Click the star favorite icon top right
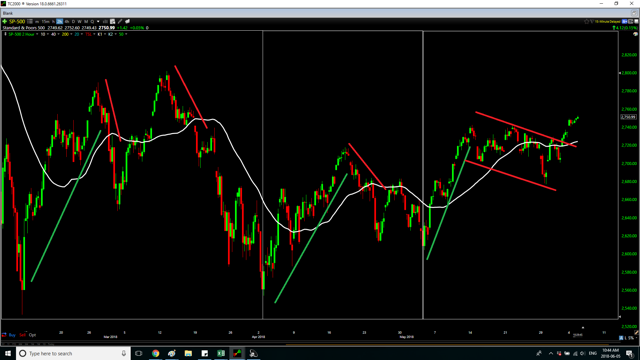 coord(587,21)
